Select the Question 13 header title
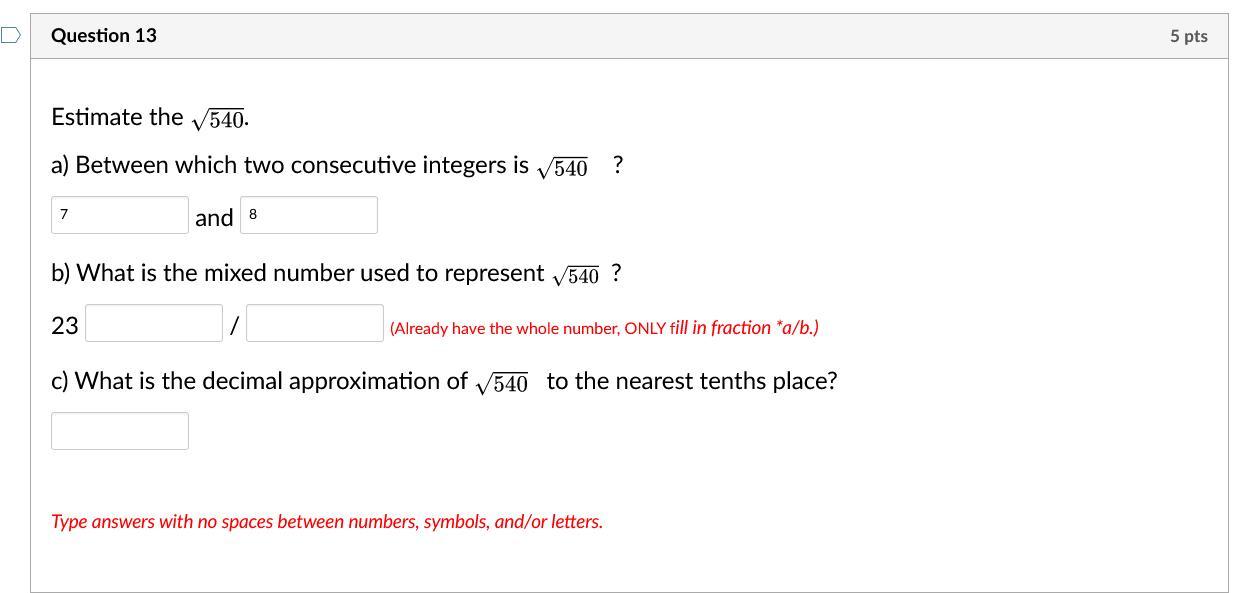The width and height of the screenshot is (1259, 593). (104, 36)
